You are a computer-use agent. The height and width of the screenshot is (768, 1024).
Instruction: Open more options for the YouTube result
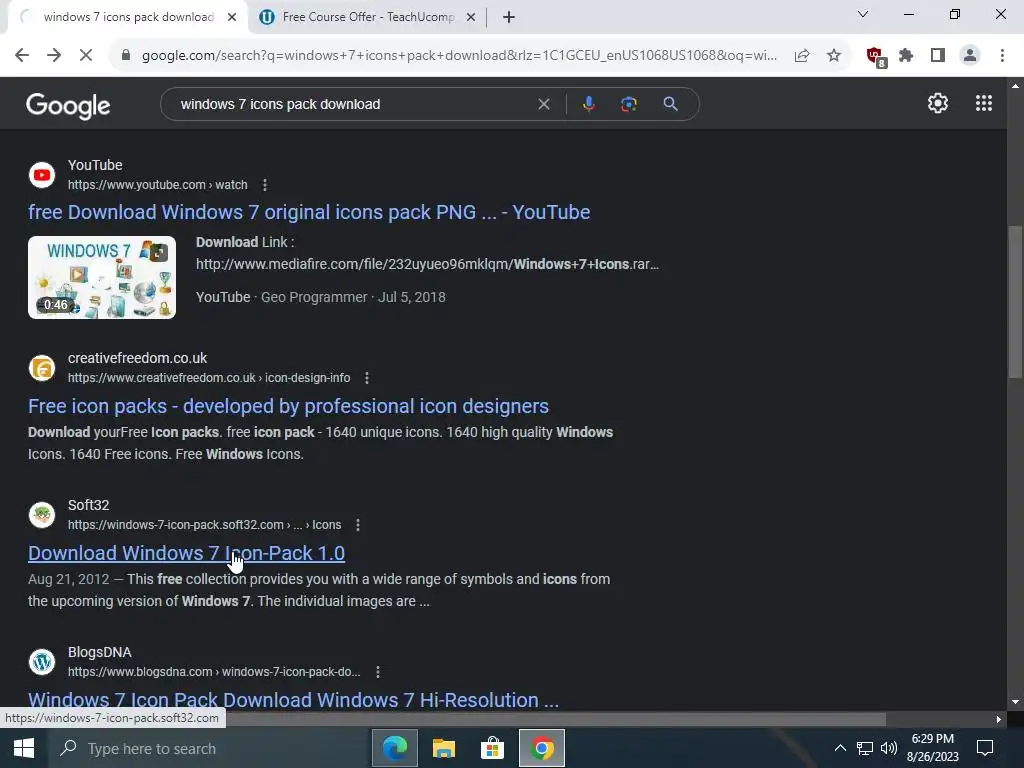click(x=264, y=185)
